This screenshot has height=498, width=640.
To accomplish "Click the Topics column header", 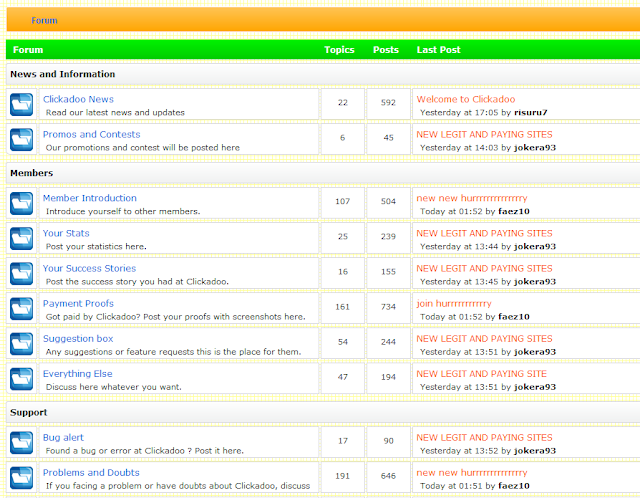I will point(339,50).
